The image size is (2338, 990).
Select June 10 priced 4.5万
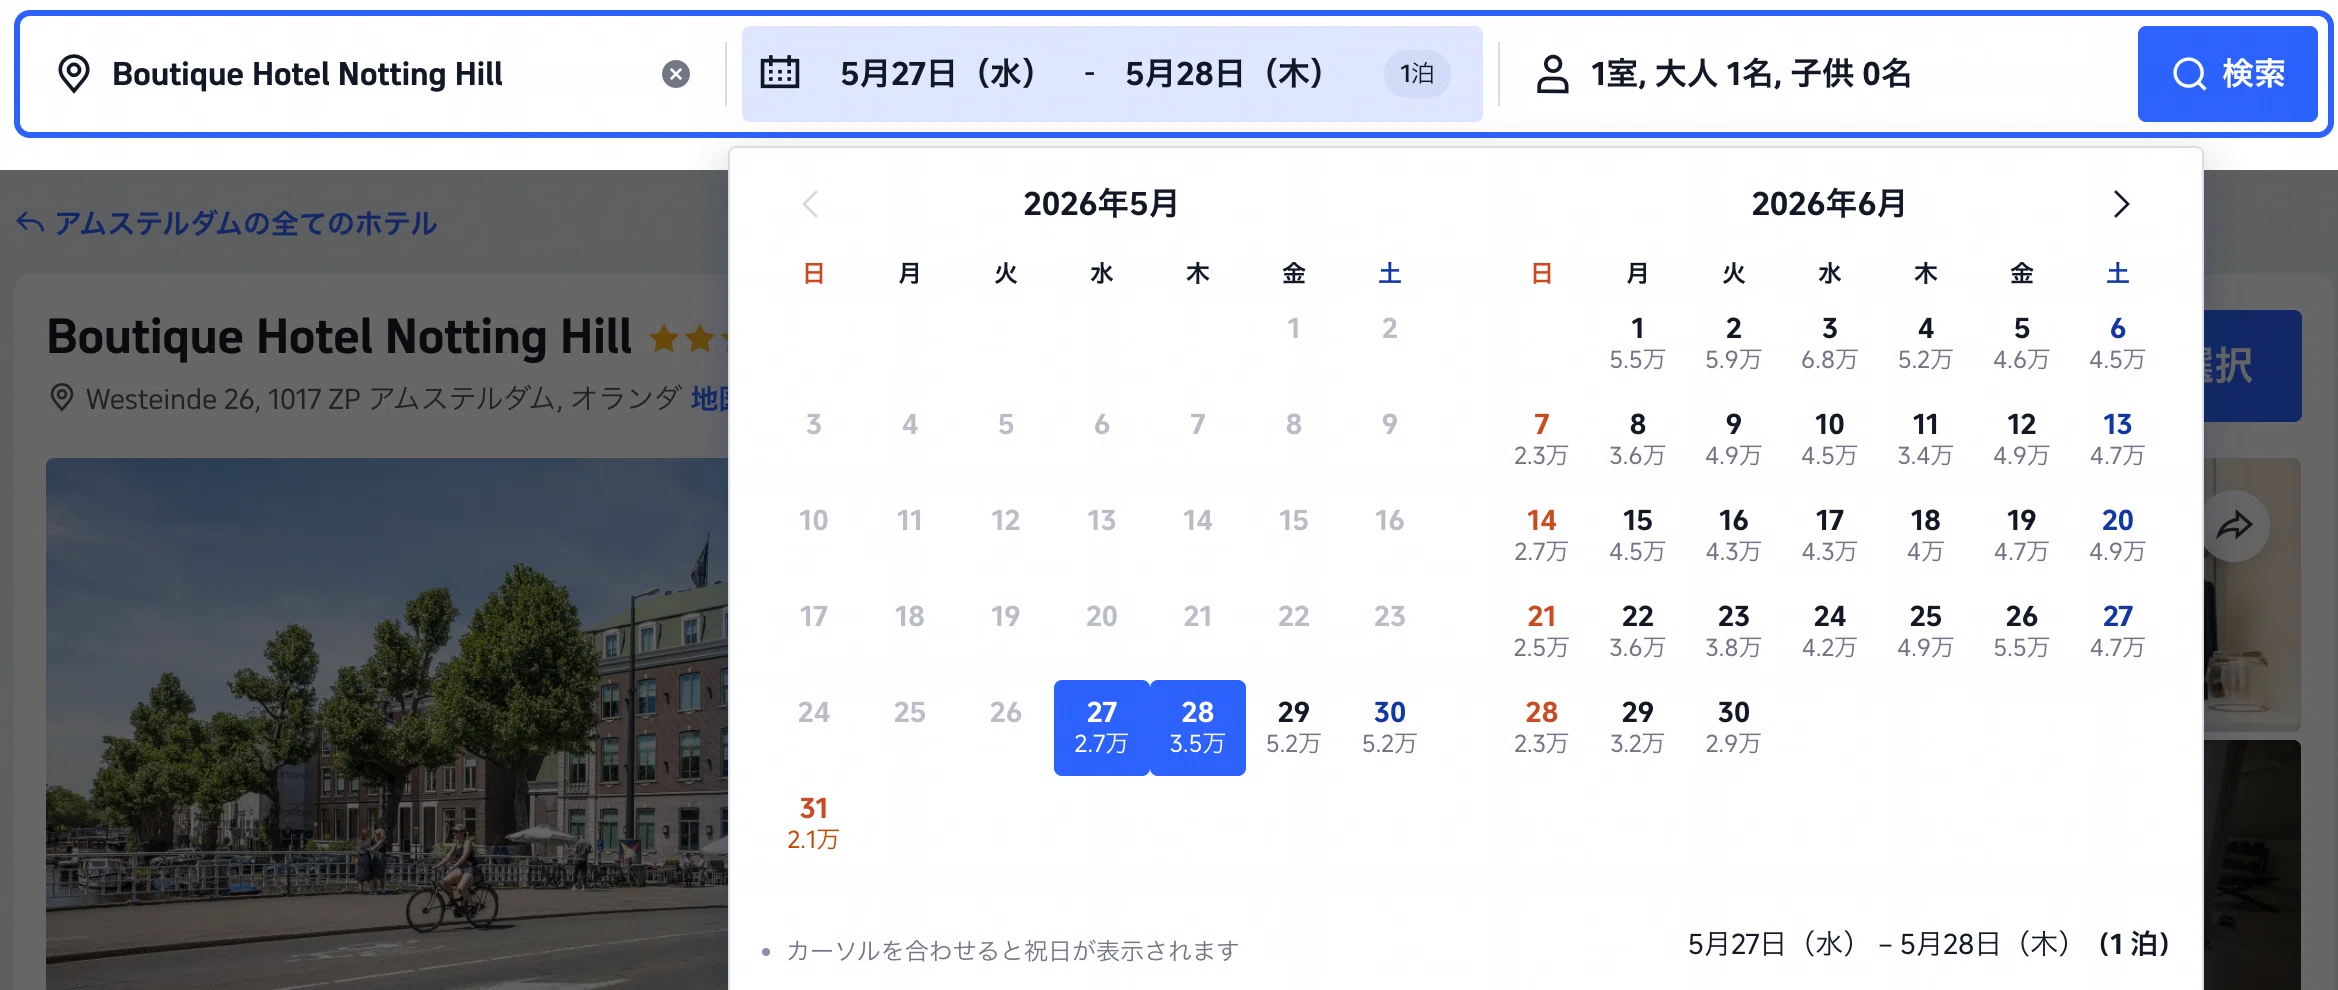[x=1830, y=439]
